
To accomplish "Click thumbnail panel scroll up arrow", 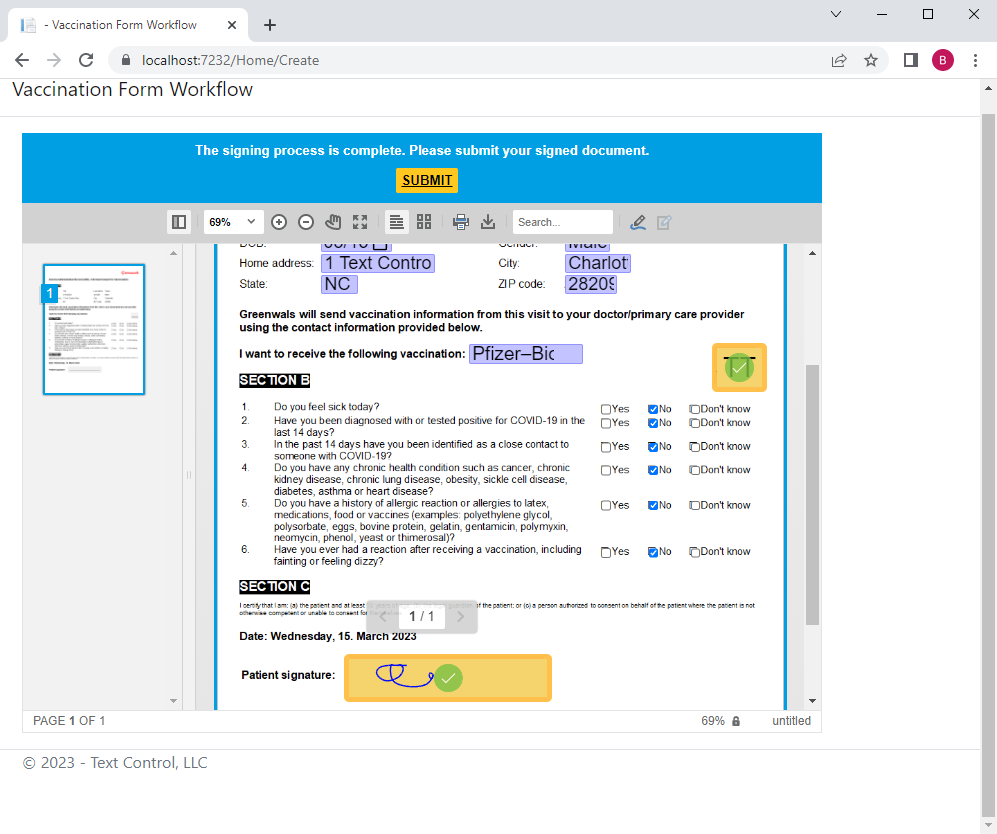I will tap(174, 253).
